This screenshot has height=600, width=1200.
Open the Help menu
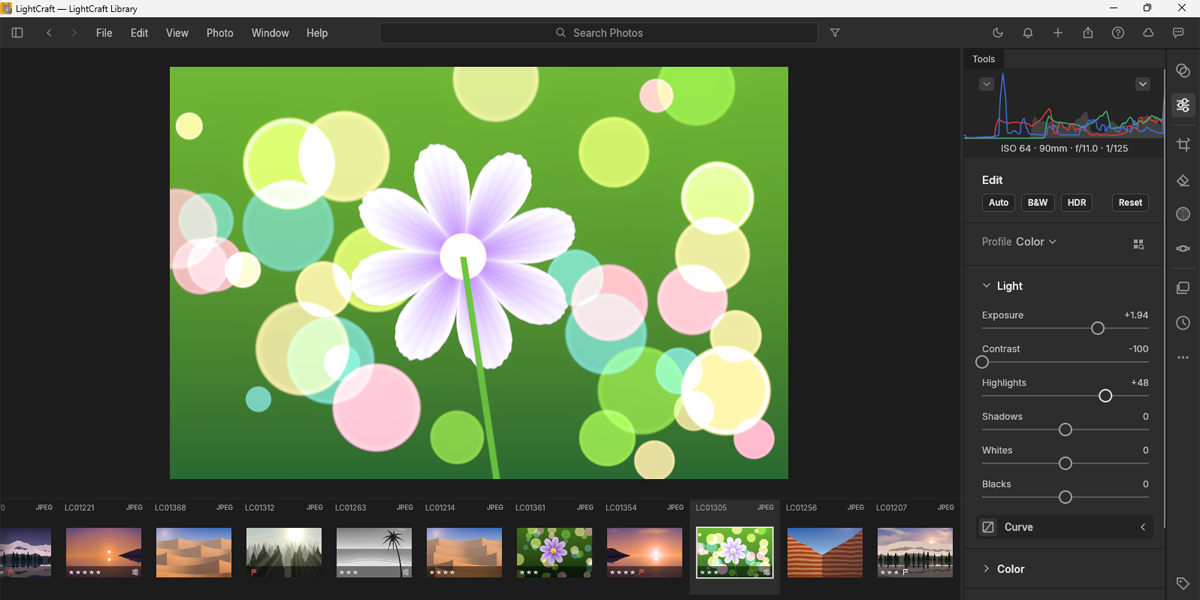click(x=317, y=33)
